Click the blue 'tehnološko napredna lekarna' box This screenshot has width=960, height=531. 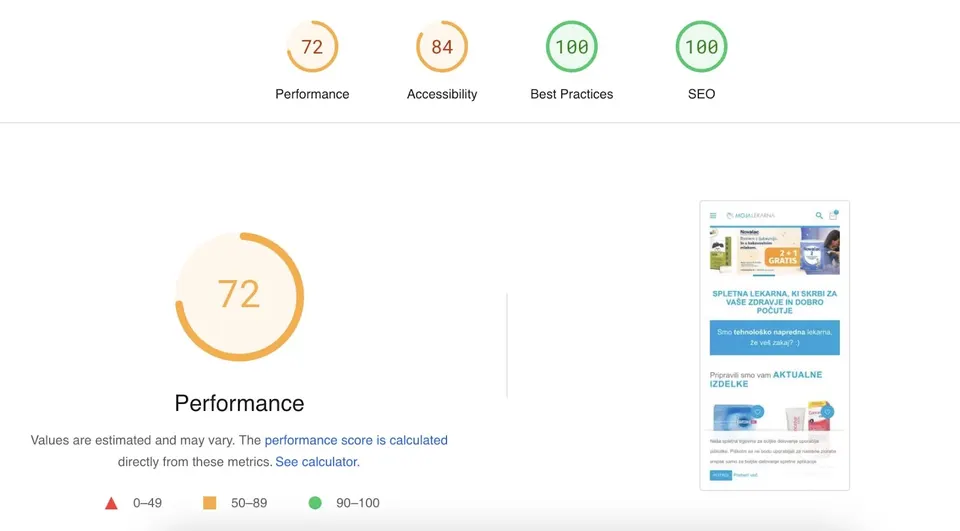[x=774, y=337]
